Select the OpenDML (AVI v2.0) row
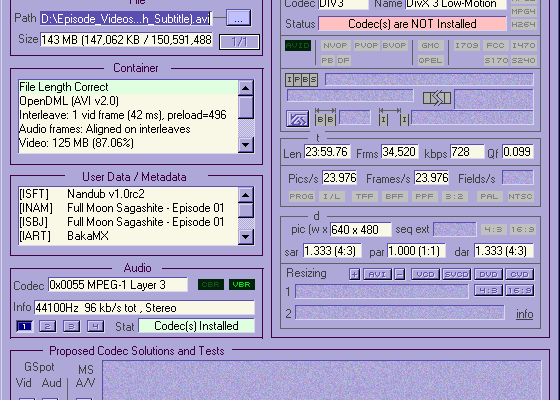 [128, 101]
